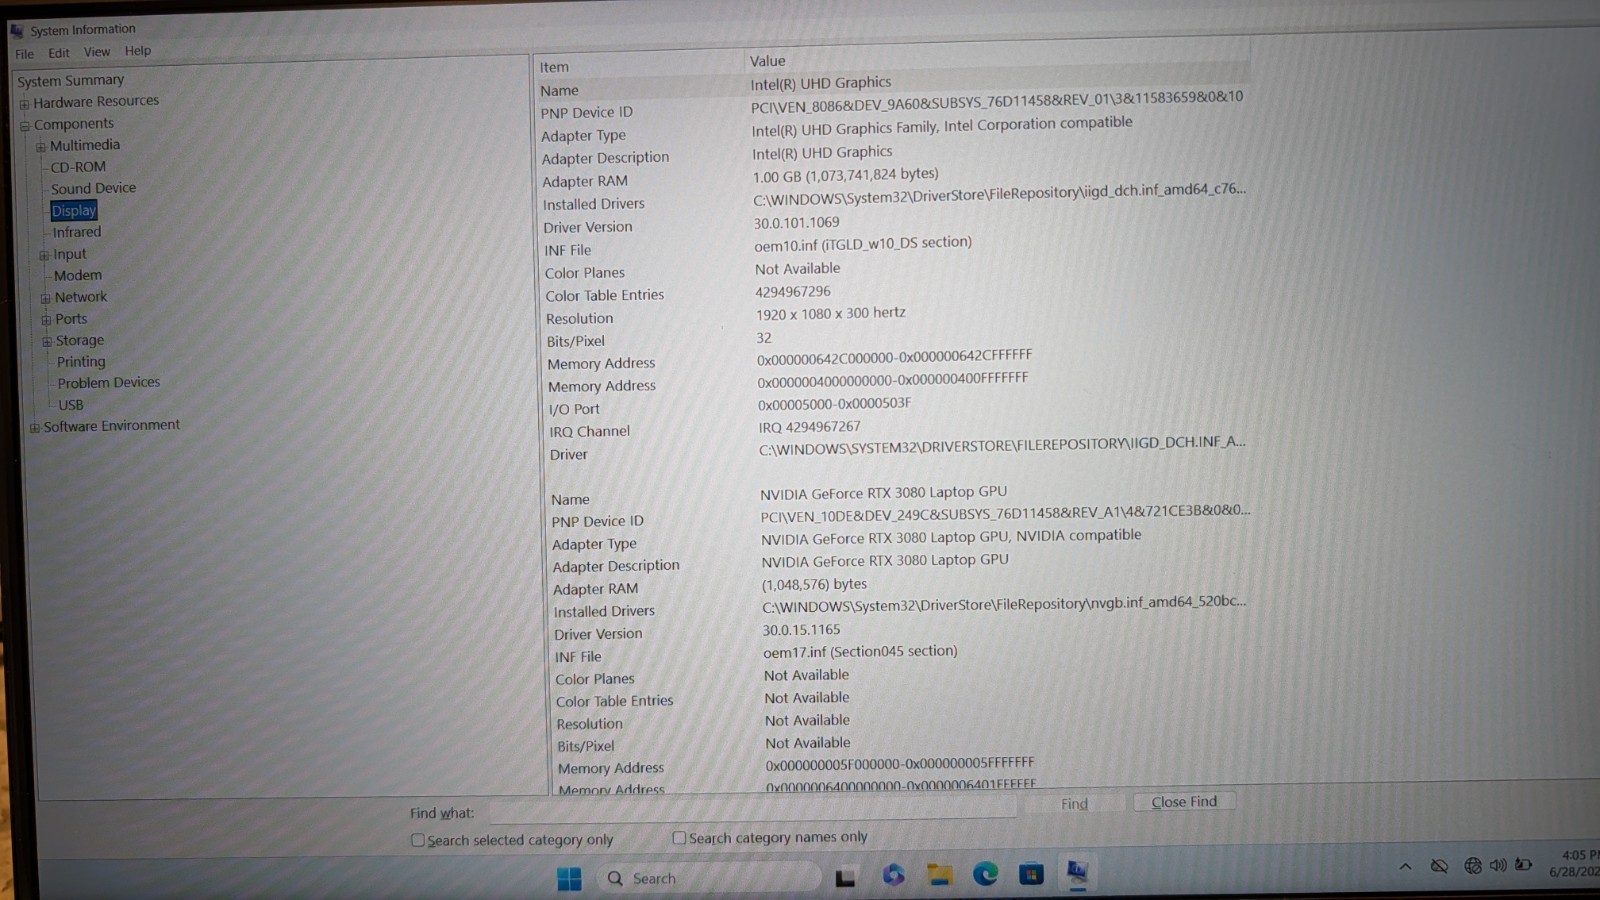Screen dimensions: 1600x900
Task: Enable 'Search category names only' checkbox
Action: pyautogui.click(x=679, y=838)
